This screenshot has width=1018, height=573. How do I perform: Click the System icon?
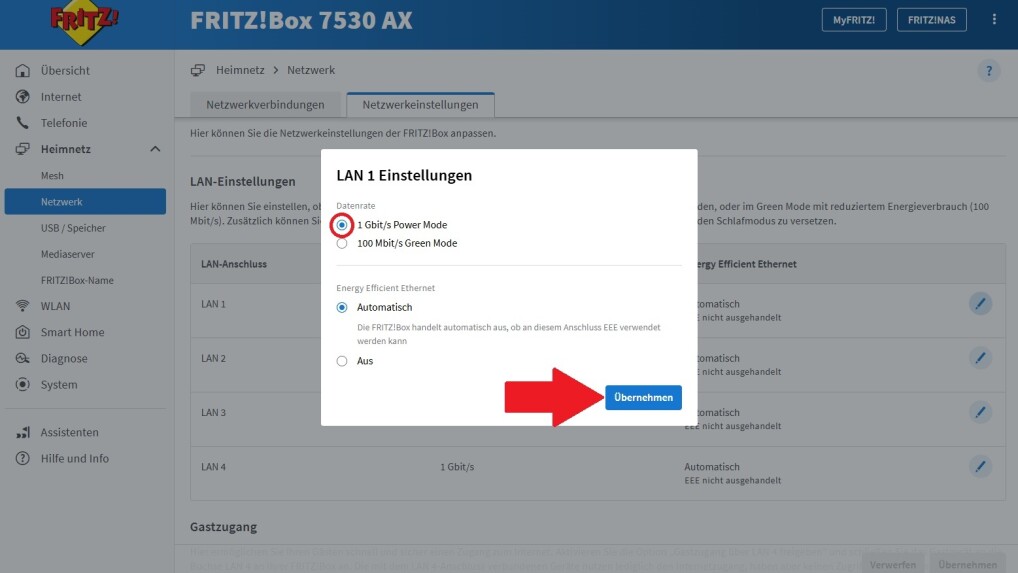23,384
